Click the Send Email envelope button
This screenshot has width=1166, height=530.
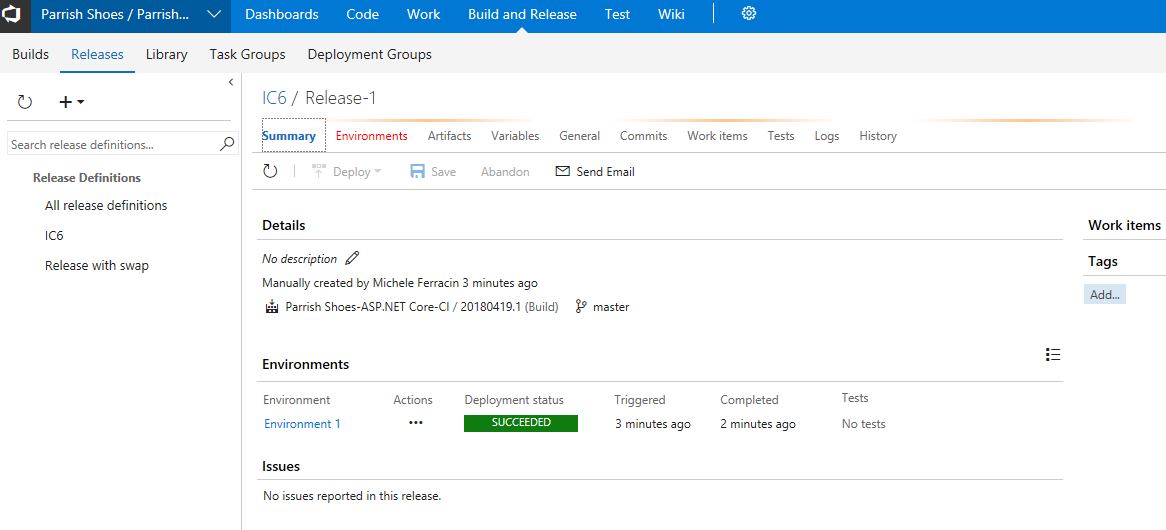point(595,171)
